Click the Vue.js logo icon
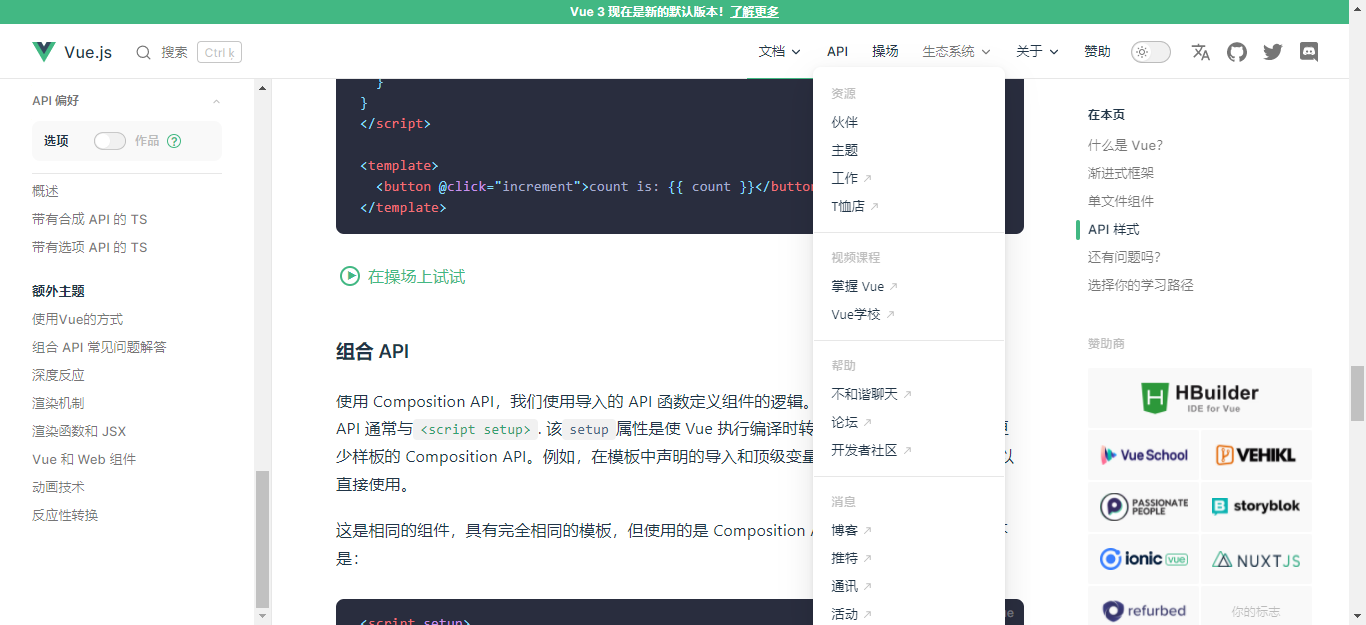This screenshot has width=1366, height=625. click(44, 52)
